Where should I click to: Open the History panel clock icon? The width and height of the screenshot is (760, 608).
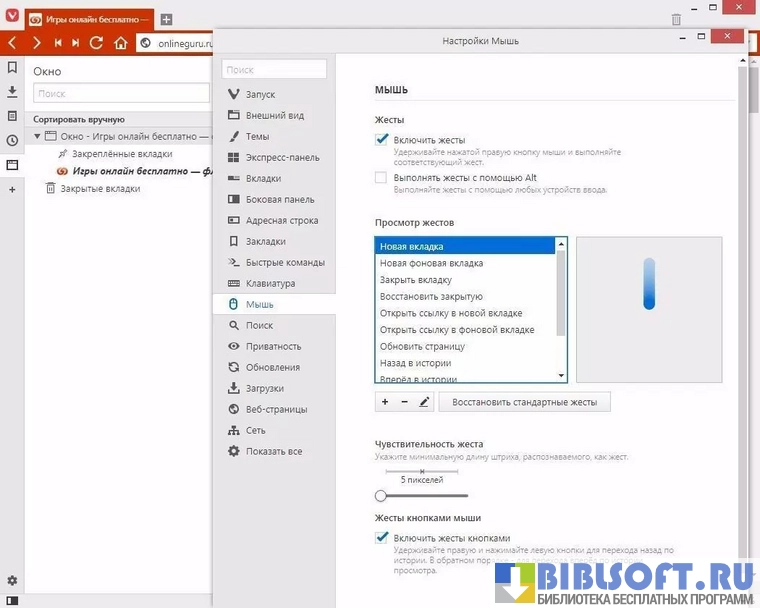click(12, 141)
